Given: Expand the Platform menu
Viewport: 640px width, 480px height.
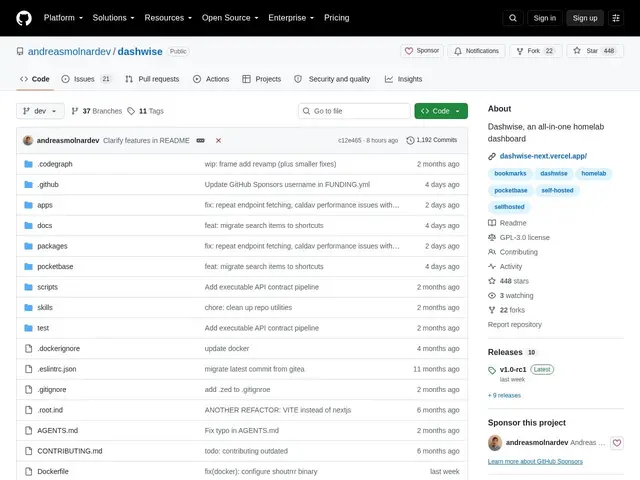Looking at the screenshot, I should click(63, 18).
